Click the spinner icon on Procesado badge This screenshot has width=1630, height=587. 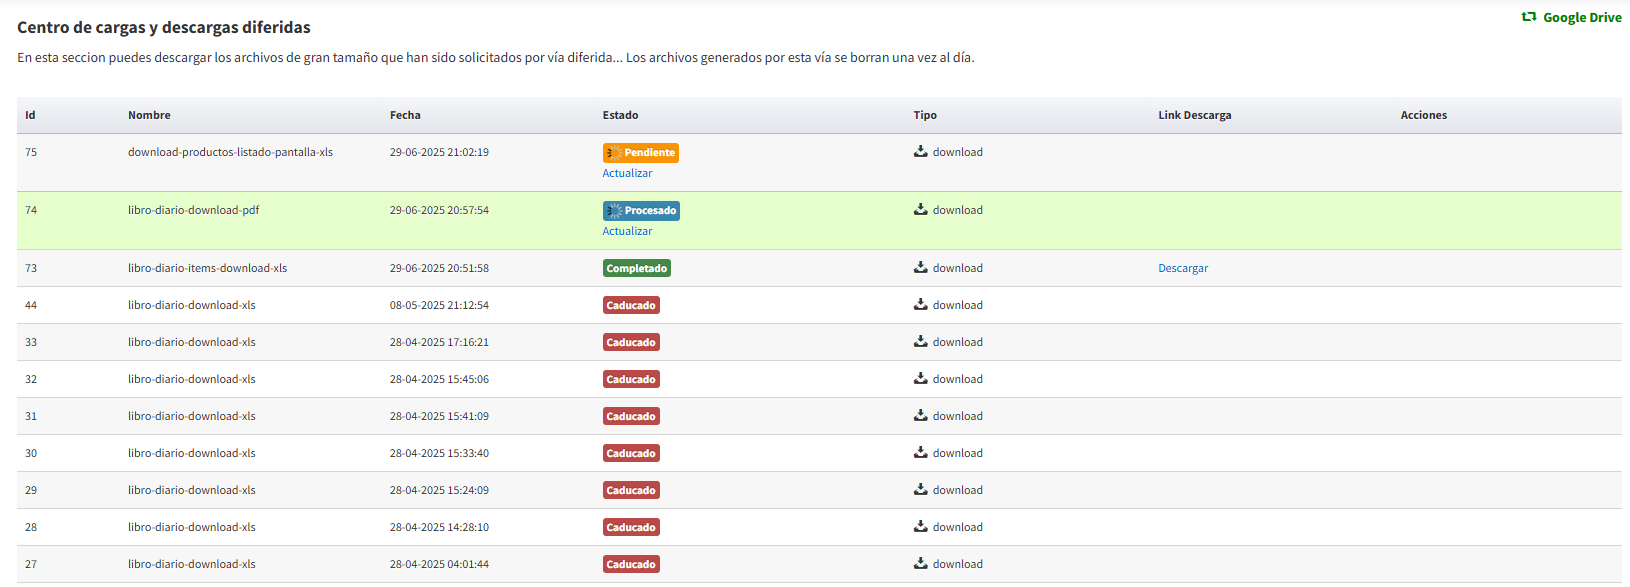coord(614,211)
